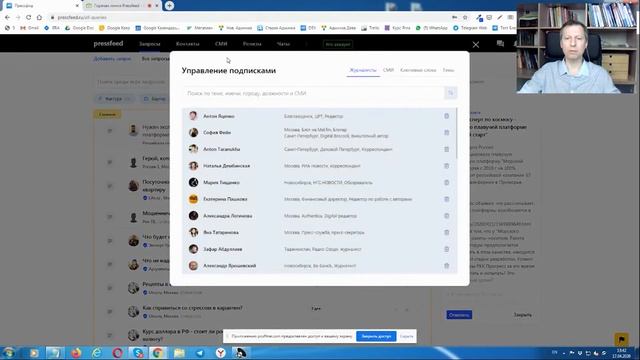640x360 pixels.
Task: Delete subscription to Екатерина Пашкова
Action: click(x=447, y=199)
